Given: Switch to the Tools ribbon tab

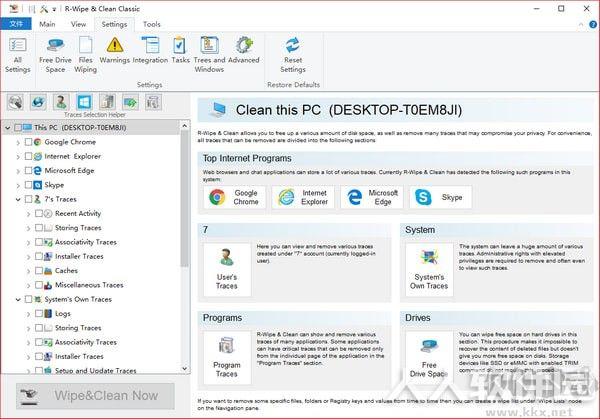Looking at the screenshot, I should pyautogui.click(x=152, y=24).
